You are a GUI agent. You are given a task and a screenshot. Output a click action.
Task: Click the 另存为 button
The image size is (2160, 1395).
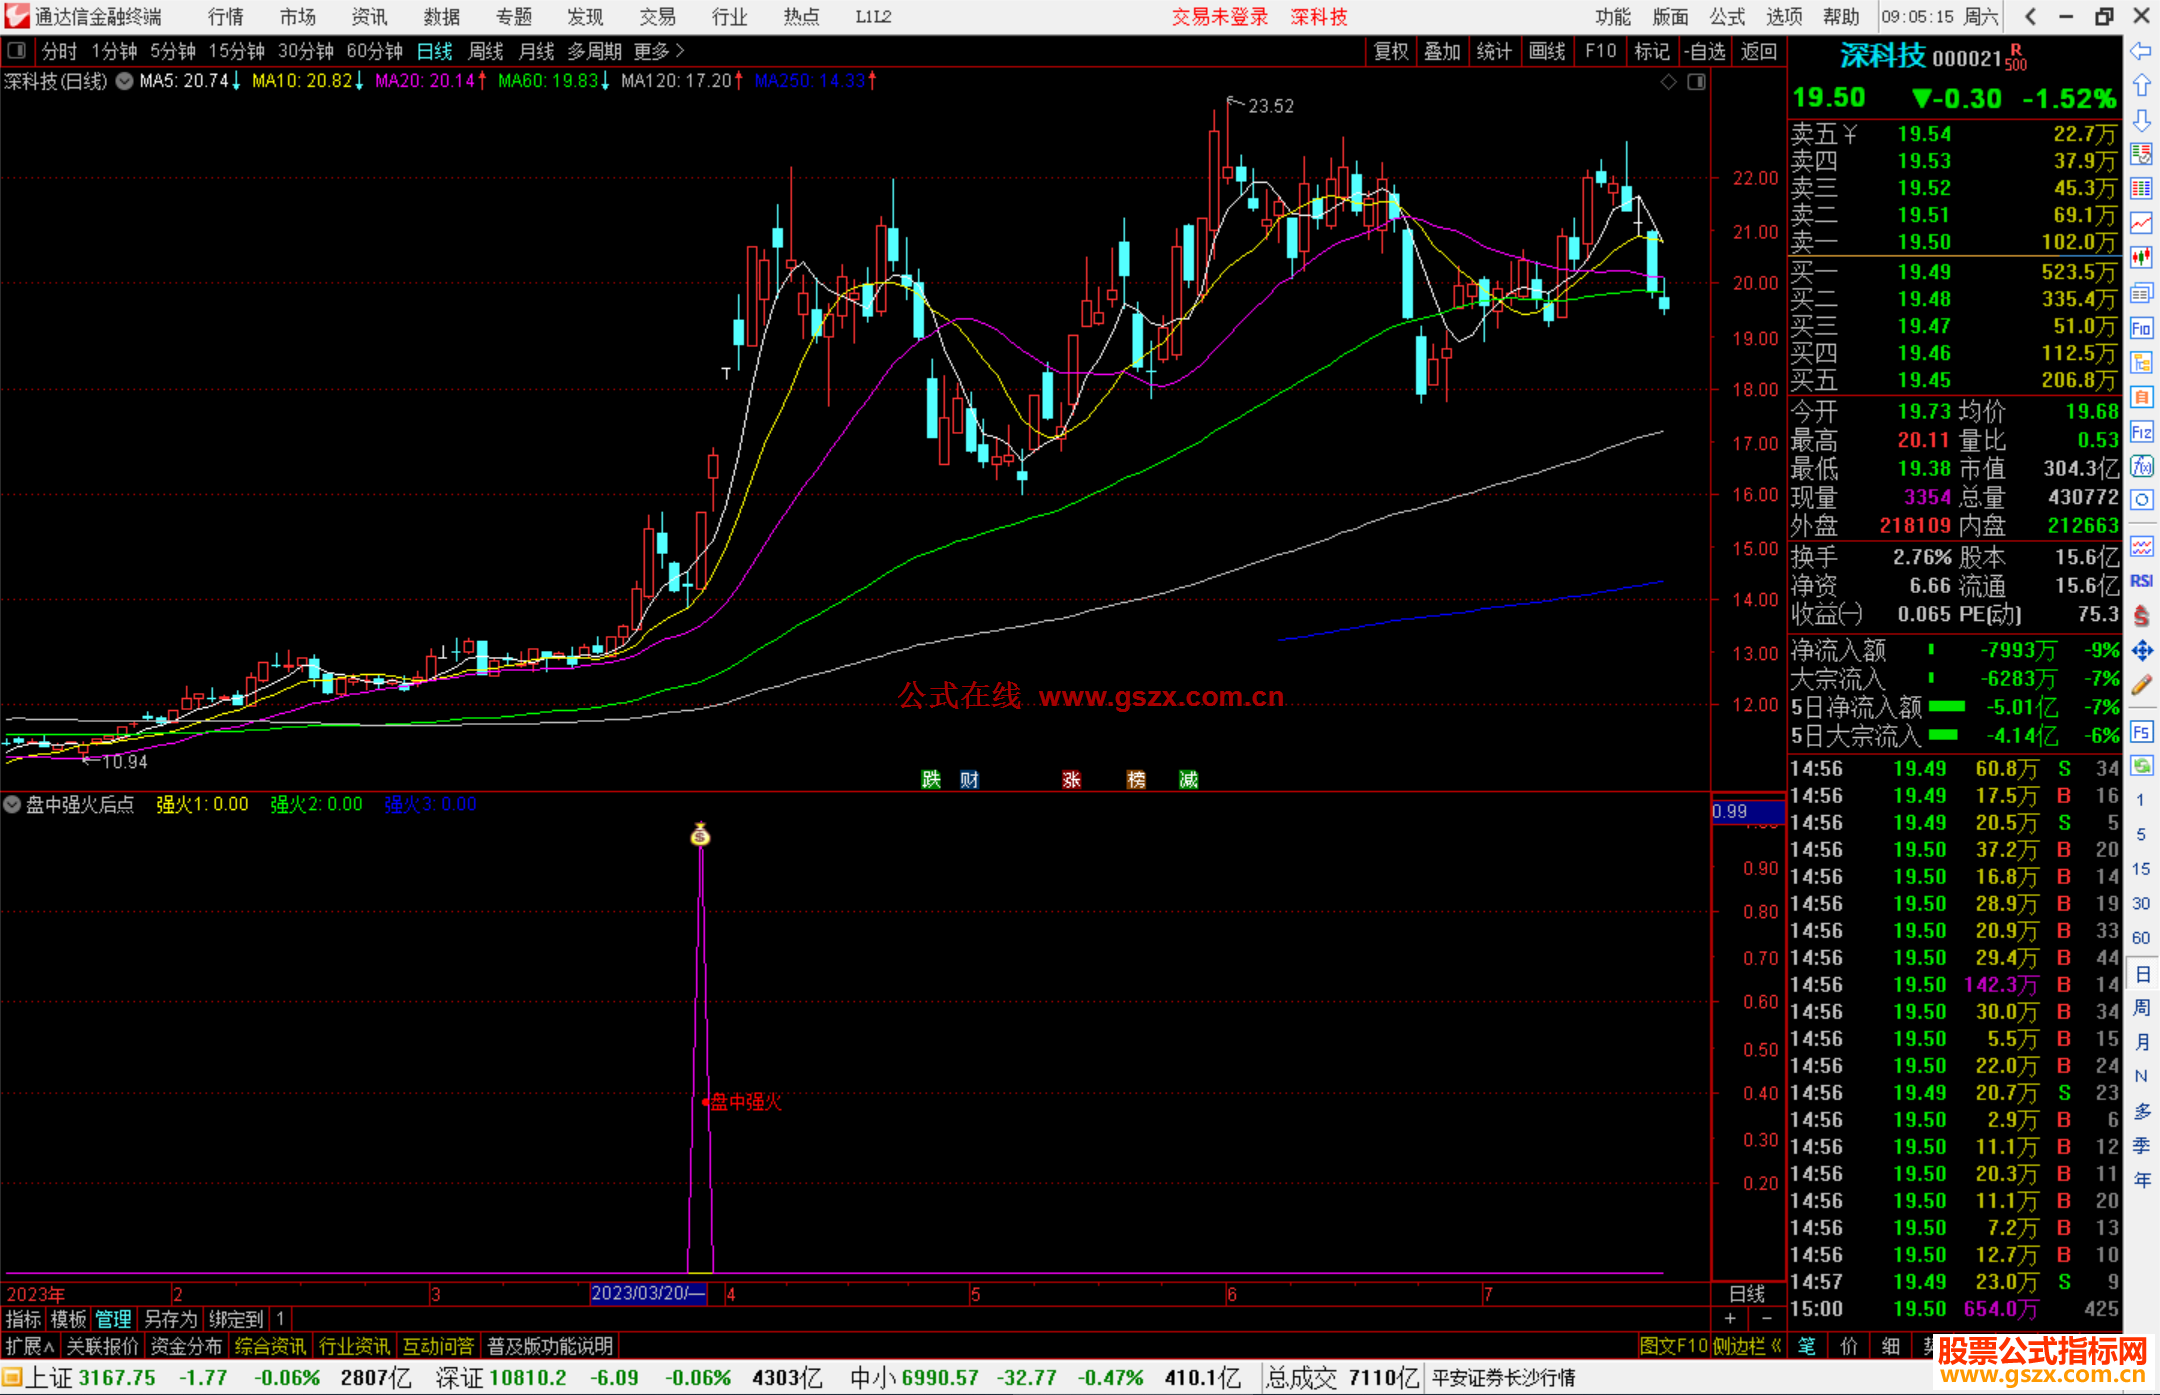tap(171, 1319)
